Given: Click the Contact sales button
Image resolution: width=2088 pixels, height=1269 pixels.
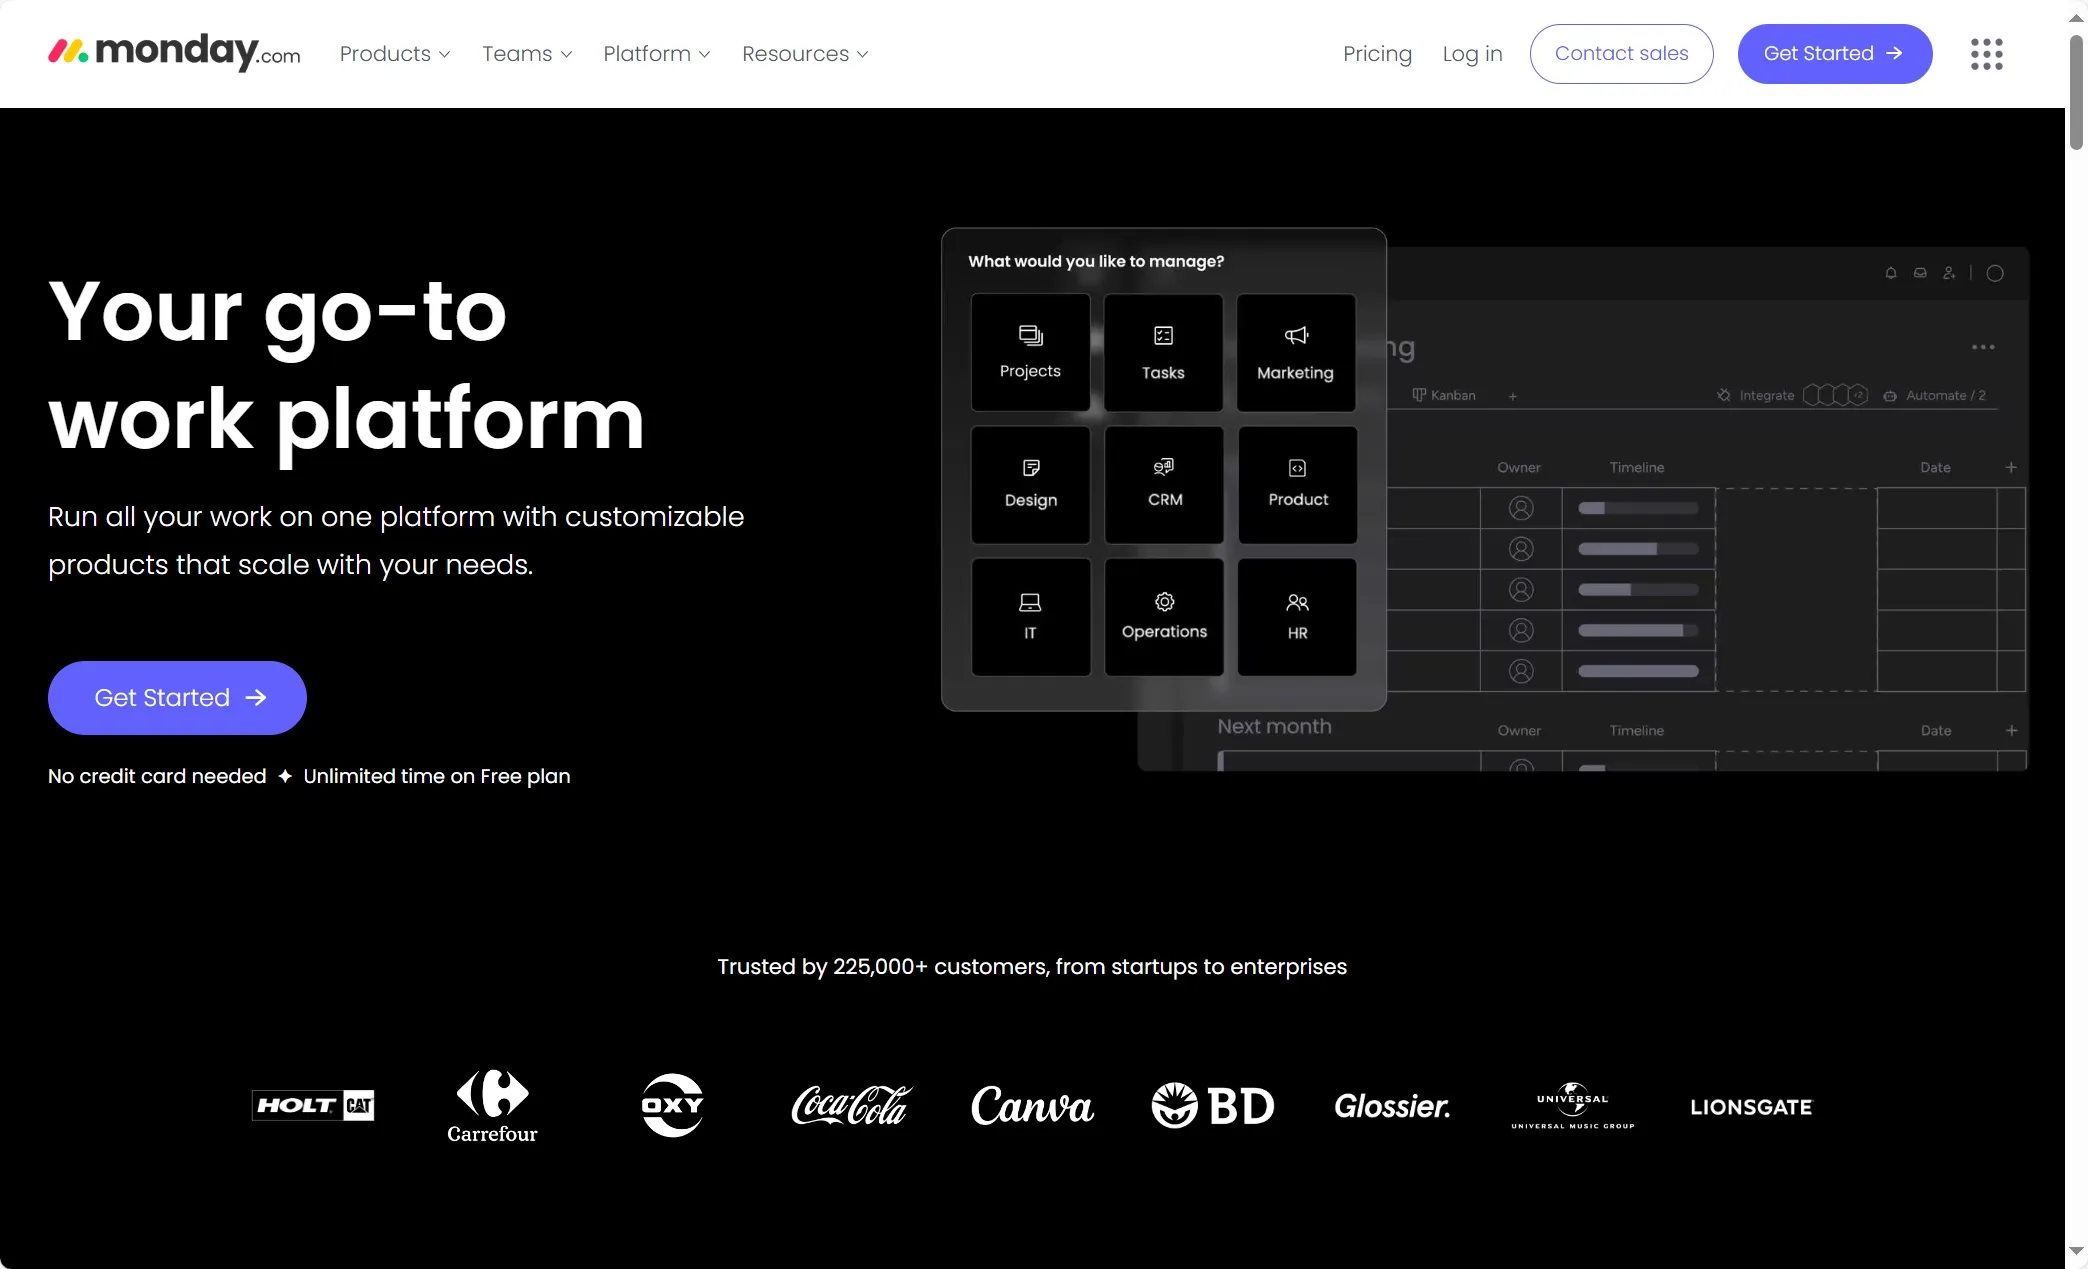Looking at the screenshot, I should pyautogui.click(x=1621, y=54).
